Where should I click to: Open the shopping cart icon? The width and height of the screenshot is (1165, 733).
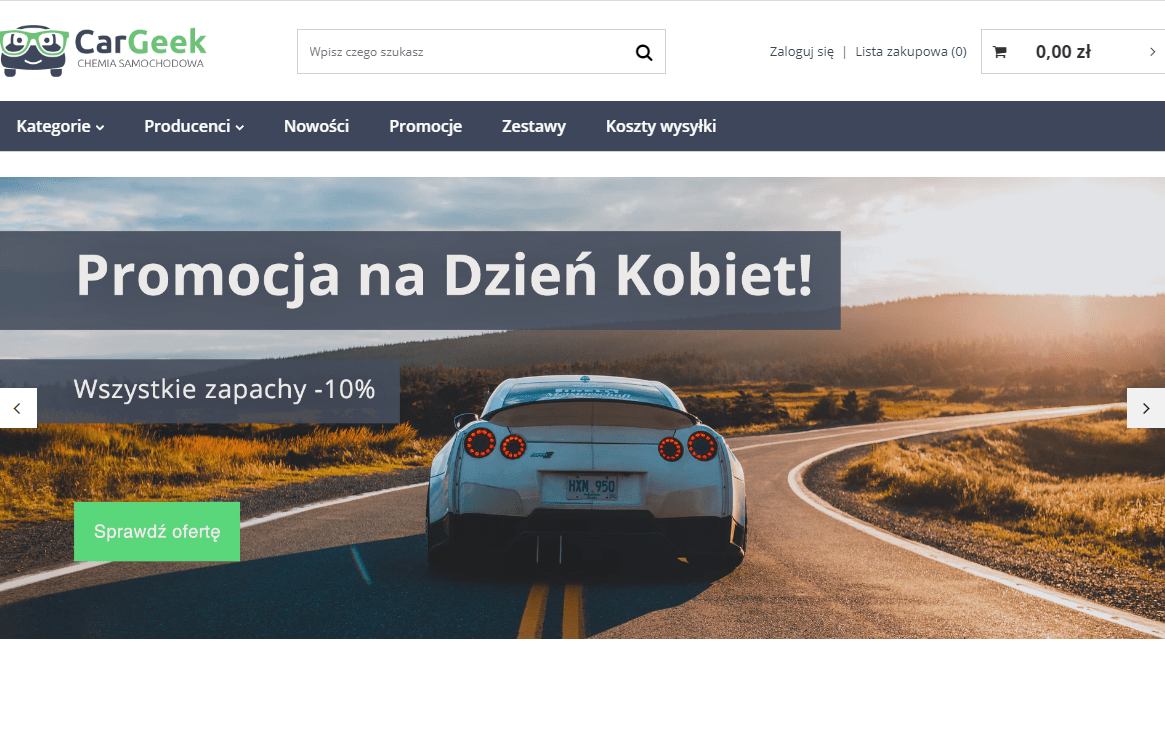999,52
